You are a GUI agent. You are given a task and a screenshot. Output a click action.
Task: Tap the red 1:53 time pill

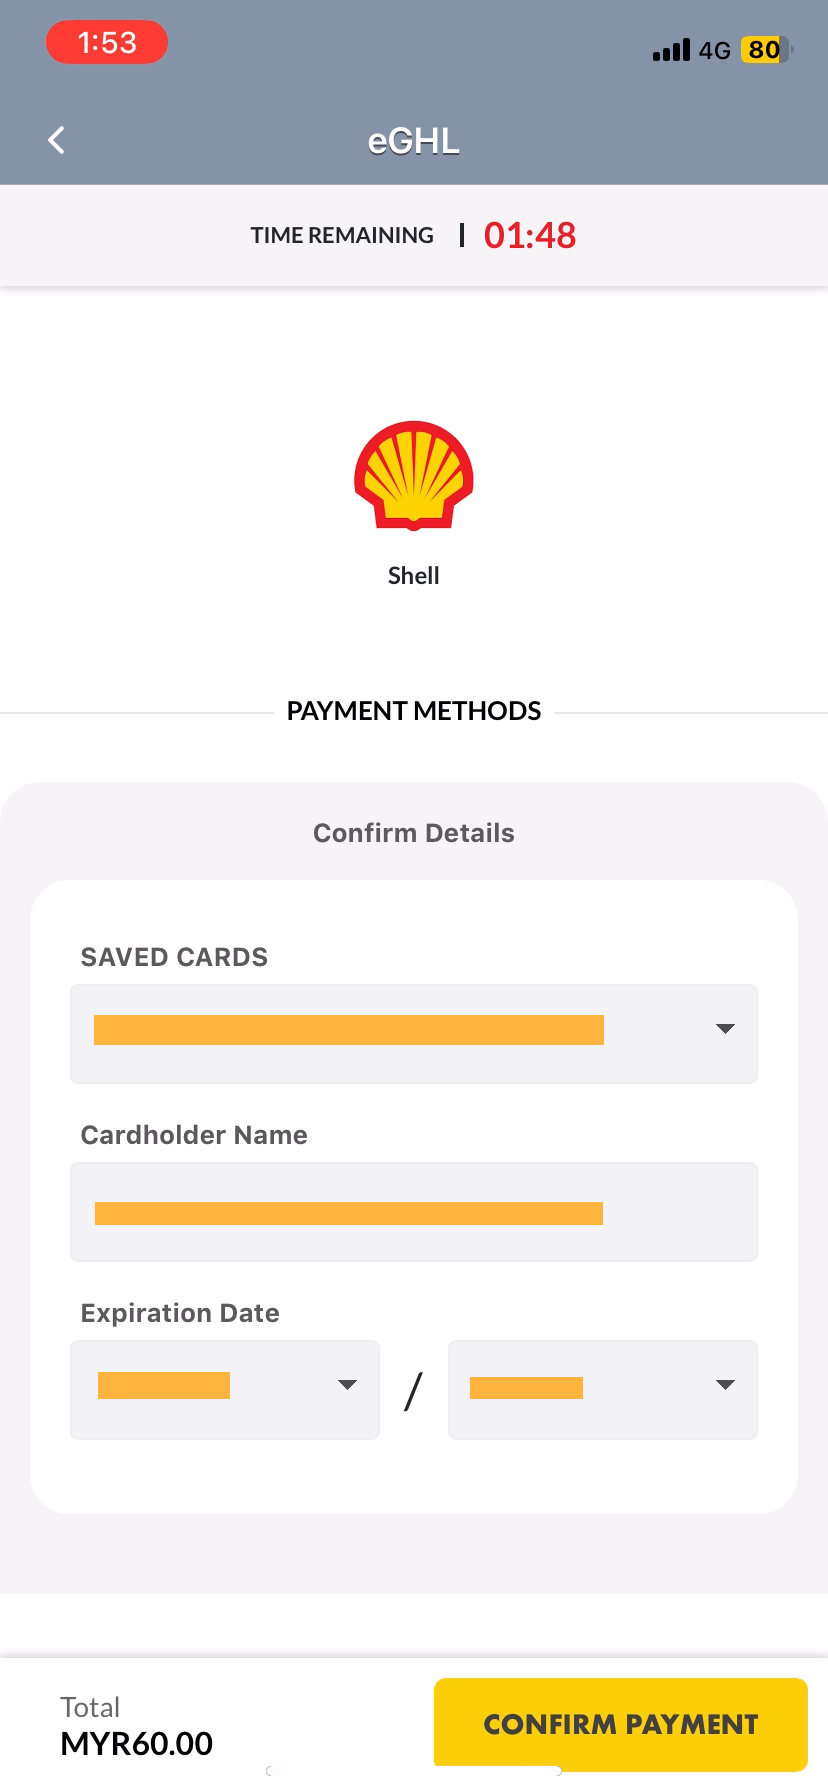(107, 43)
